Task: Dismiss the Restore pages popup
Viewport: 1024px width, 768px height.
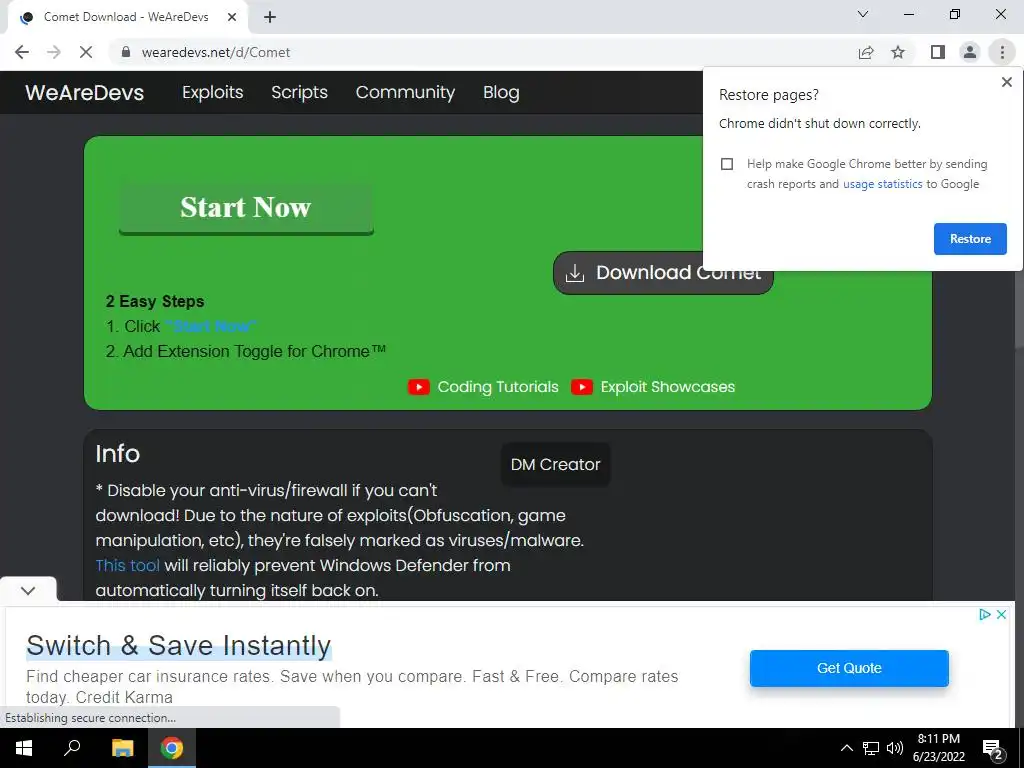Action: pos(1006,82)
